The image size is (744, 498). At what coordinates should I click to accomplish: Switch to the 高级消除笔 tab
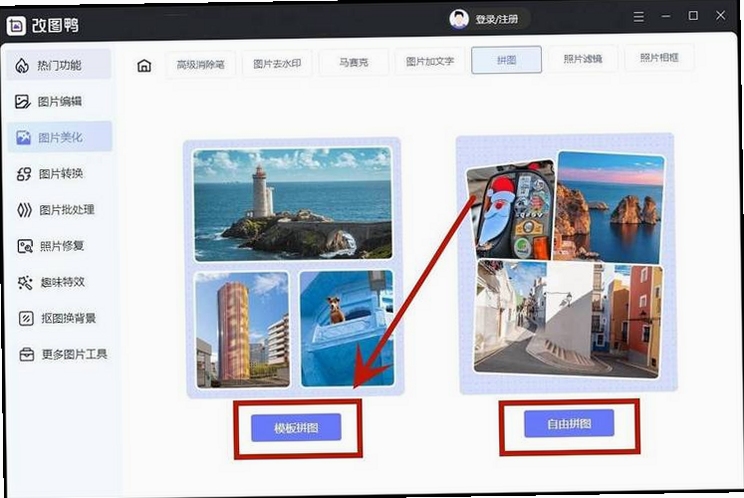tap(201, 65)
